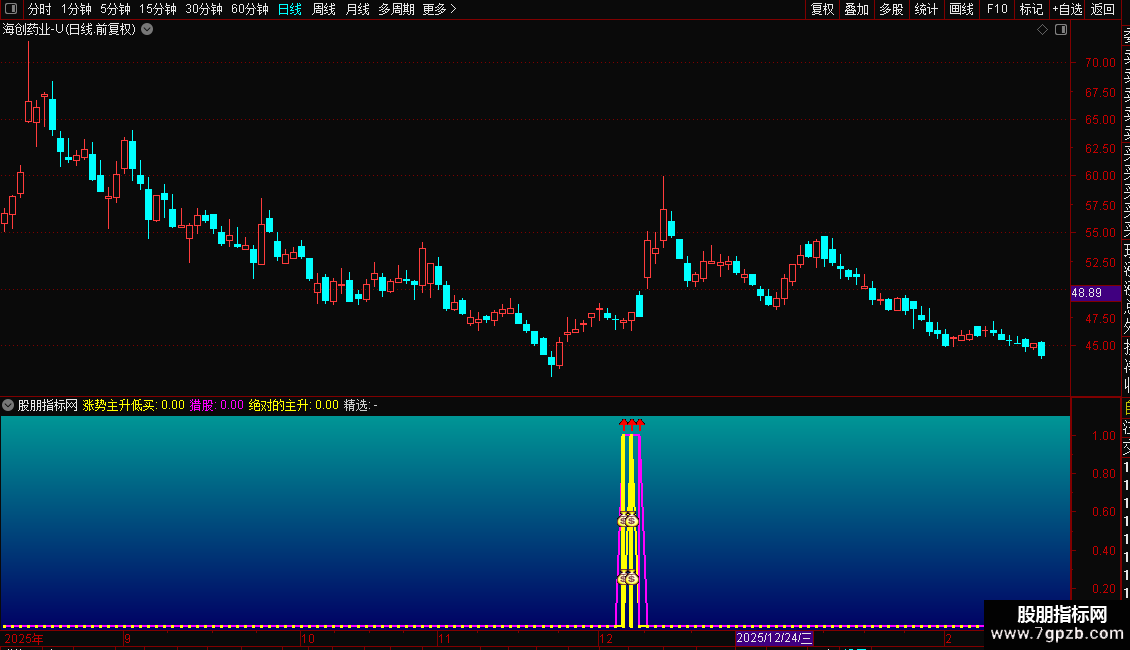Click the 60.00 price axis label

pyautogui.click(x=1100, y=176)
